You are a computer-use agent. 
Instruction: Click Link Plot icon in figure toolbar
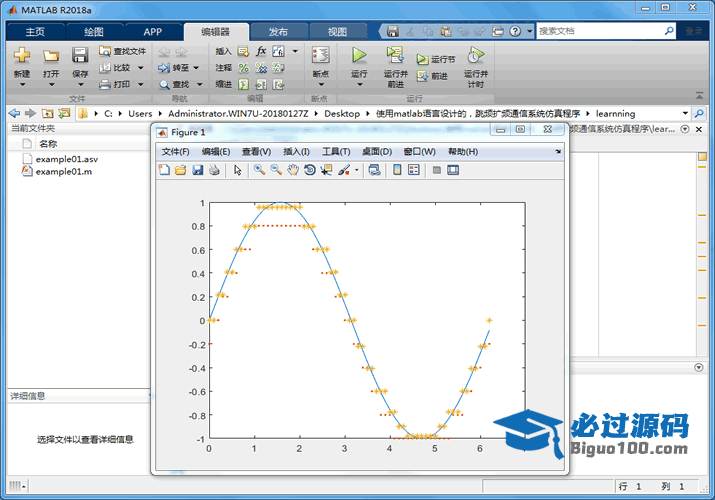(x=374, y=170)
